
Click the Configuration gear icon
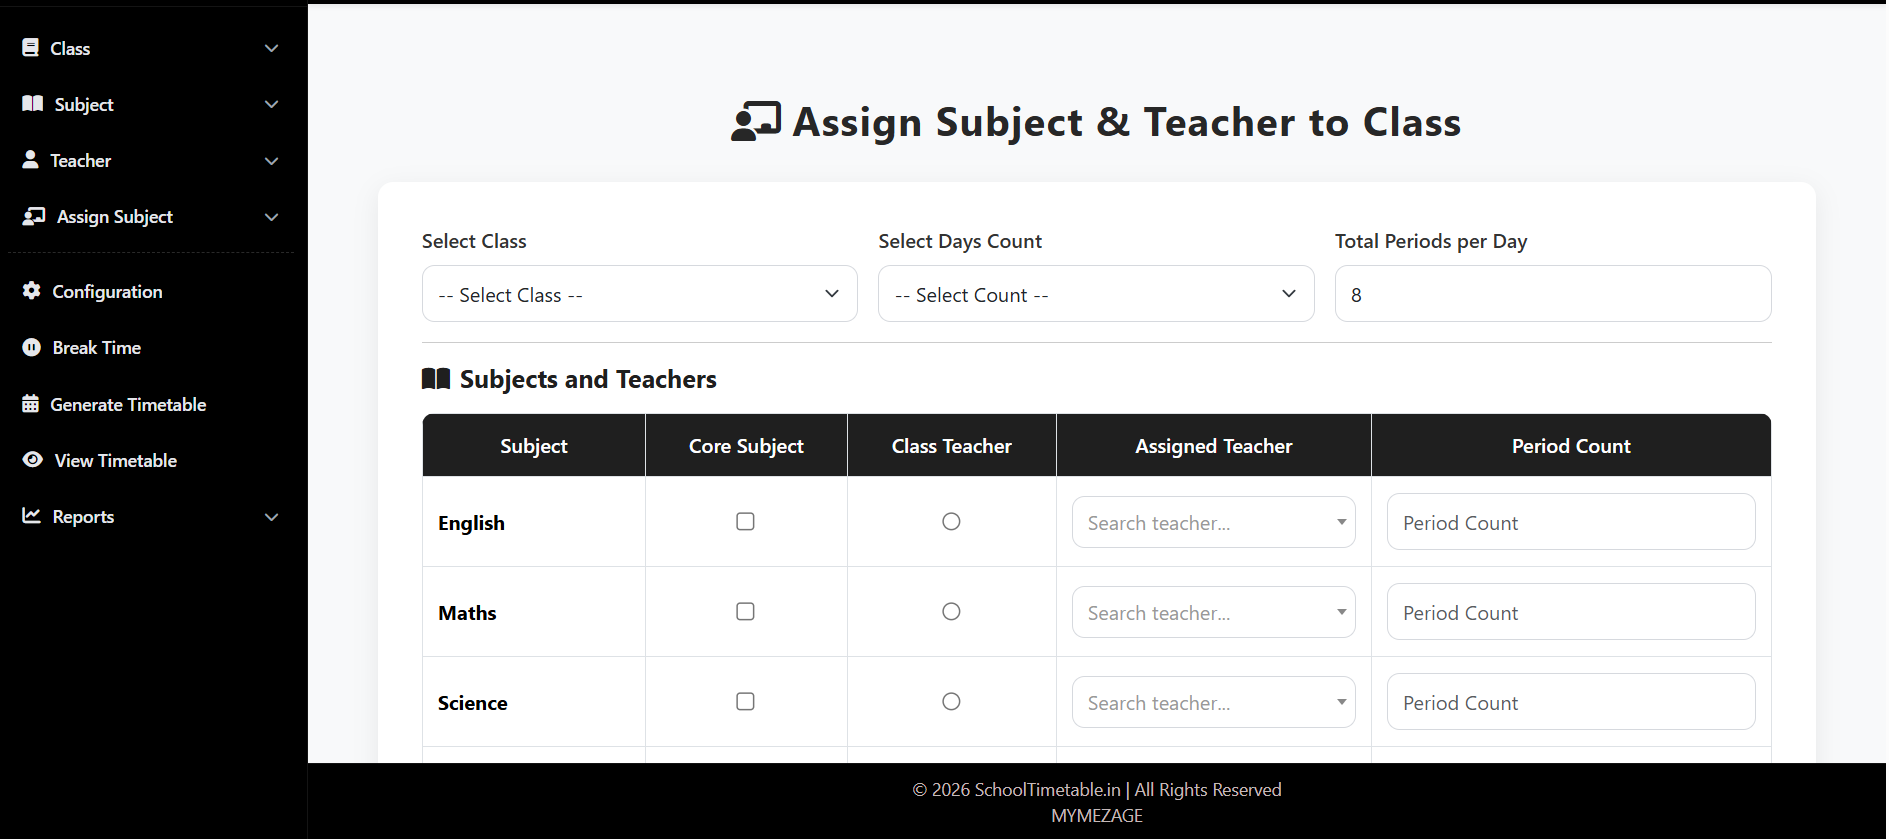point(32,291)
